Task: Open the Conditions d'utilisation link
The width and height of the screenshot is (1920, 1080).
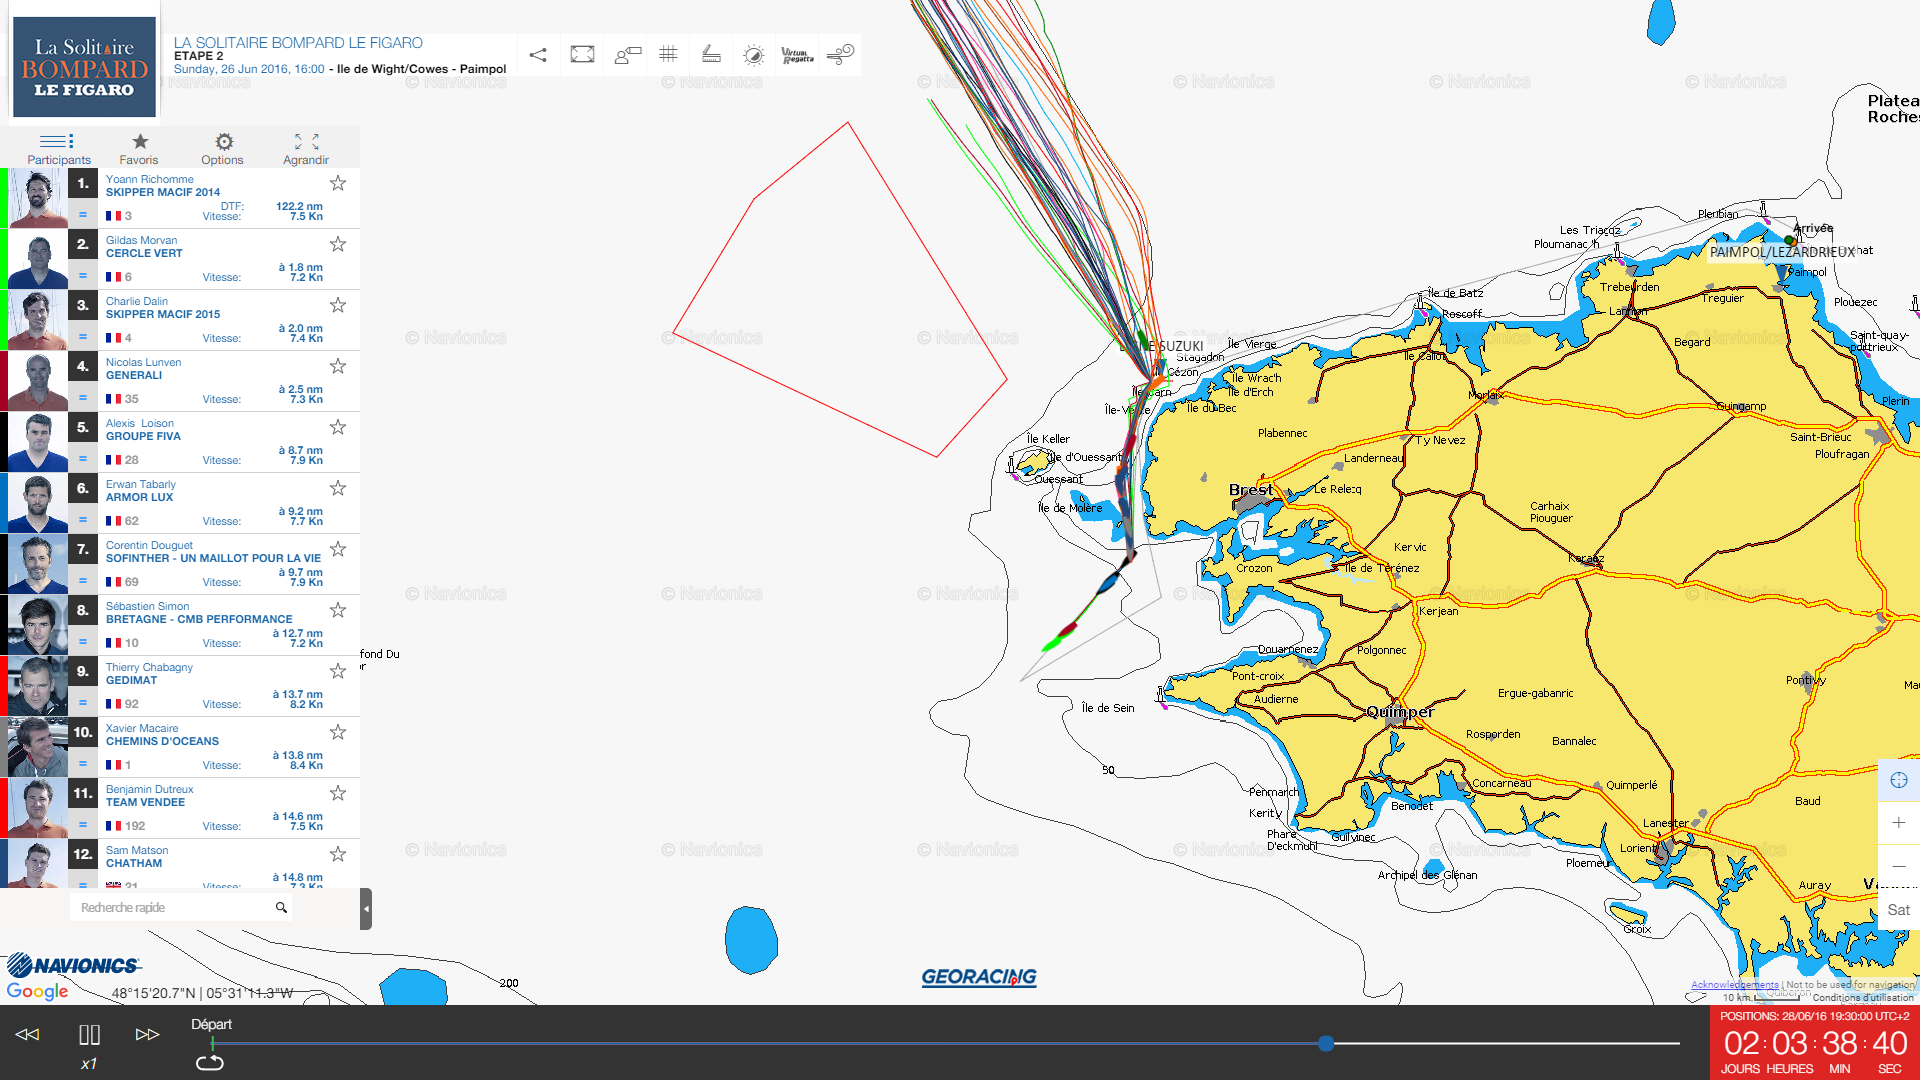Action: [1863, 998]
